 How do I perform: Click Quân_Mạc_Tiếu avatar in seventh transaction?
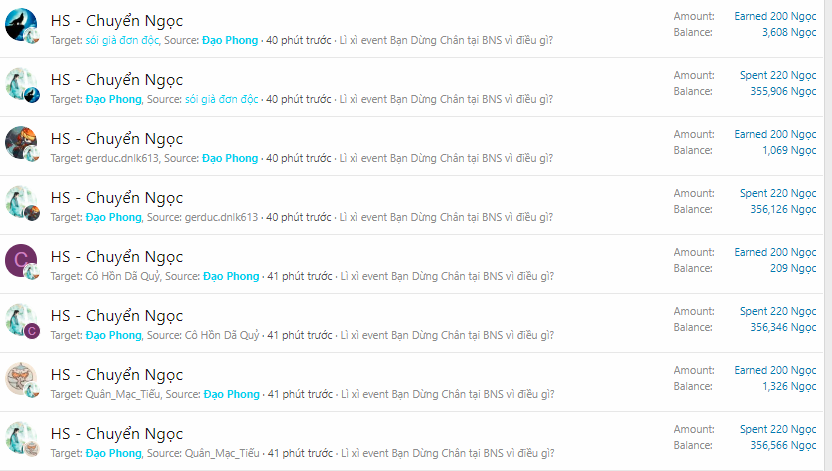(x=21, y=378)
